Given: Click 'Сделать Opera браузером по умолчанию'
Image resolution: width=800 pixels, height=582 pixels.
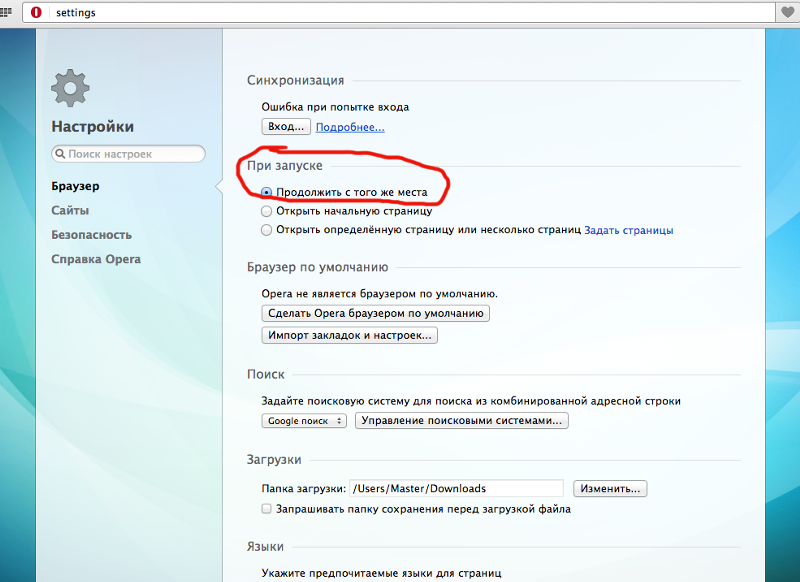Looking at the screenshot, I should (376, 313).
